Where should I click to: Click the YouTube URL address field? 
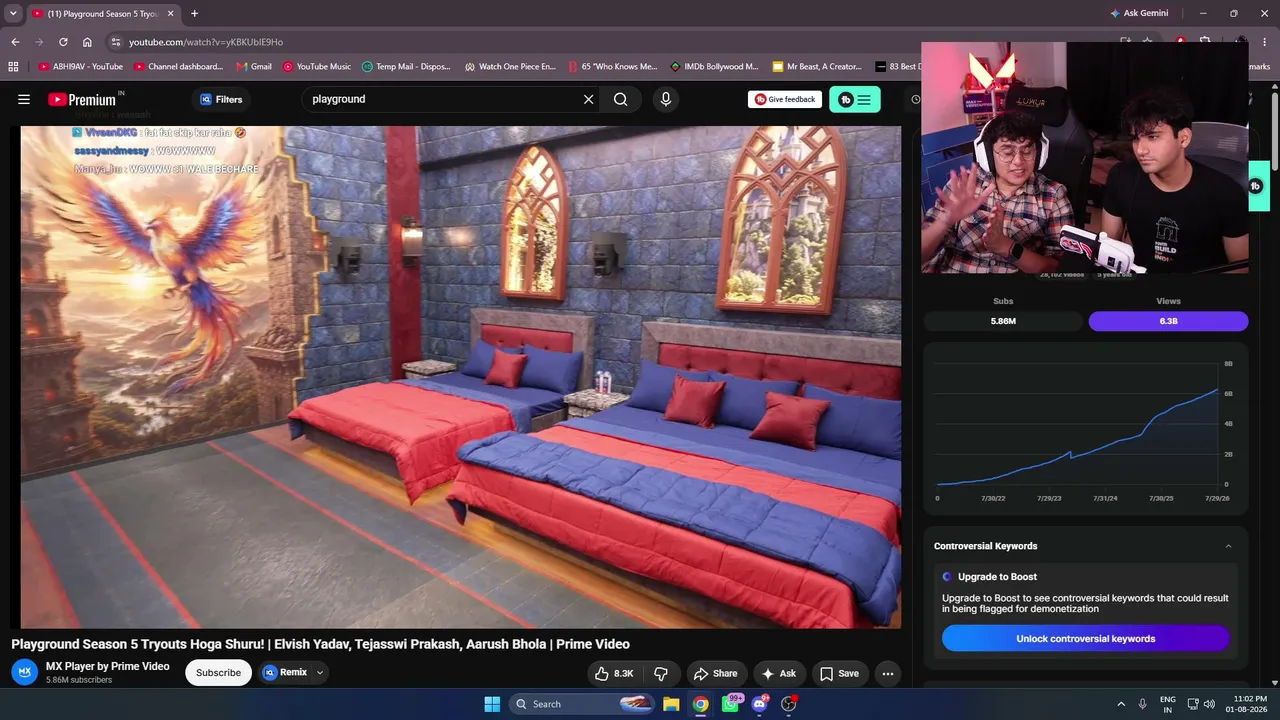pos(206,42)
